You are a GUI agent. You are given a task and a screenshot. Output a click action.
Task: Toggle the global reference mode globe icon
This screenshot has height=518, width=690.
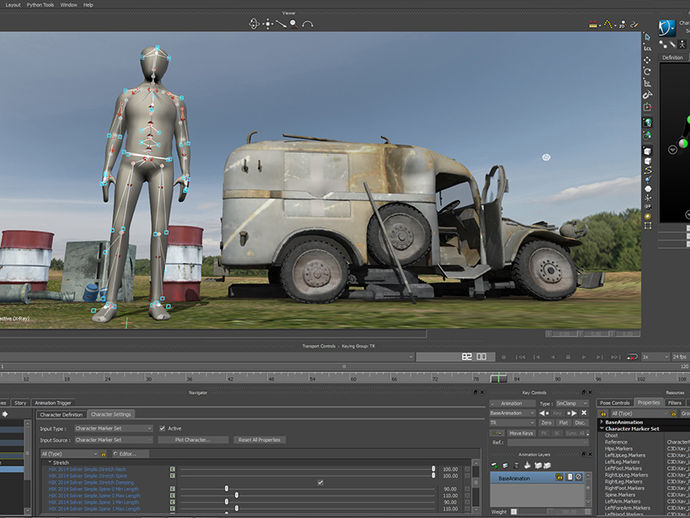[648, 123]
